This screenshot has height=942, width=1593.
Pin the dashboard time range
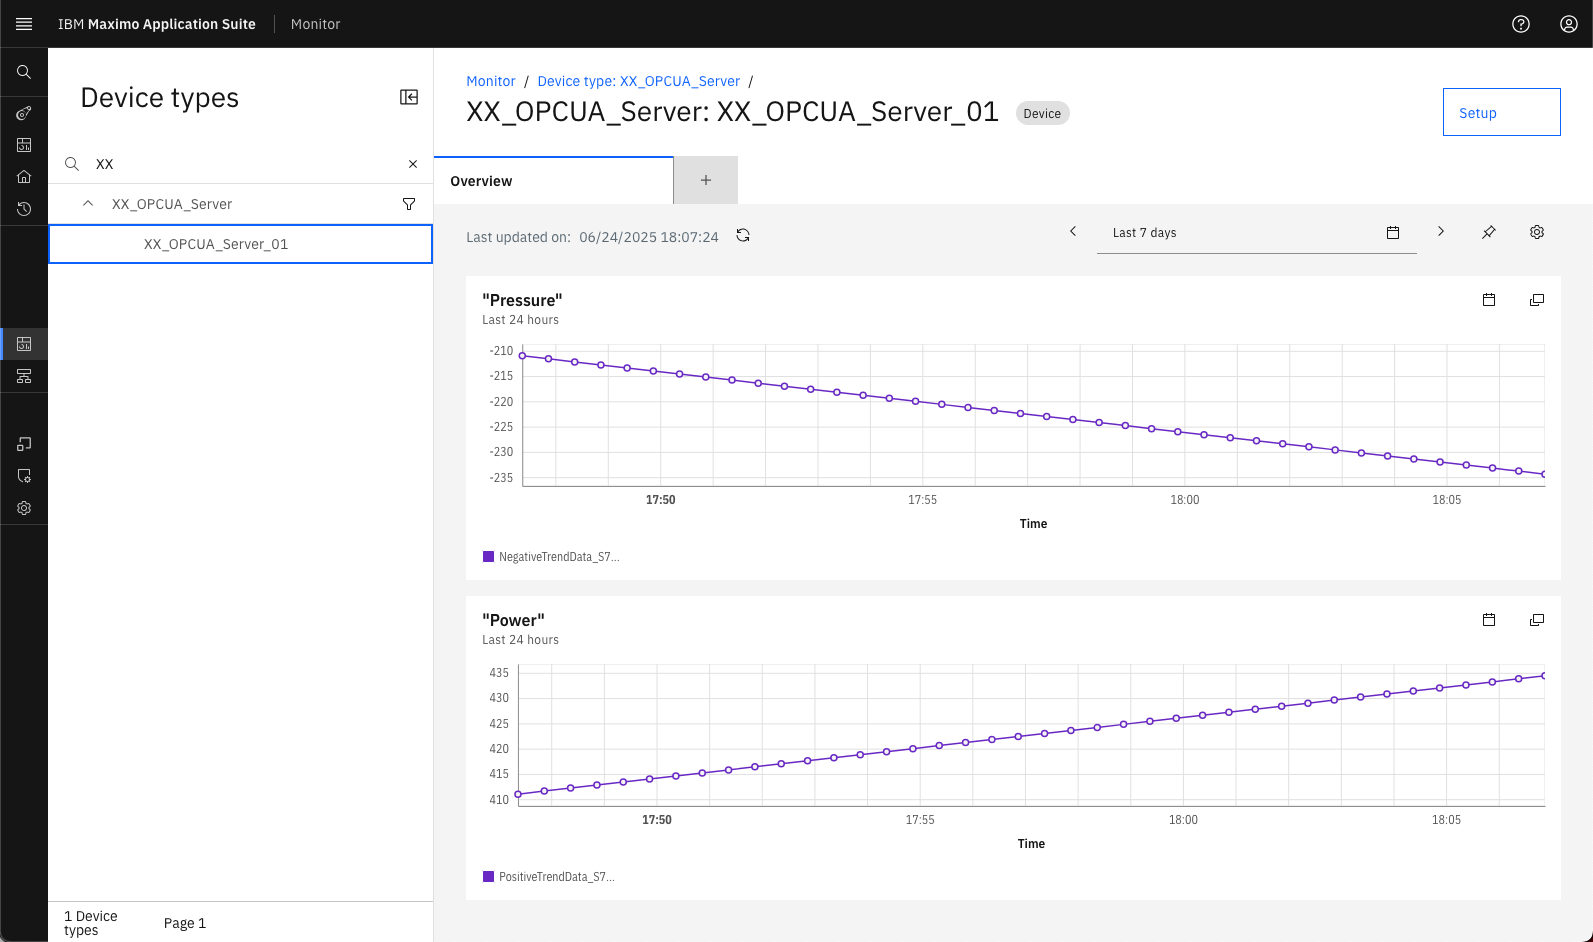pyautogui.click(x=1489, y=232)
